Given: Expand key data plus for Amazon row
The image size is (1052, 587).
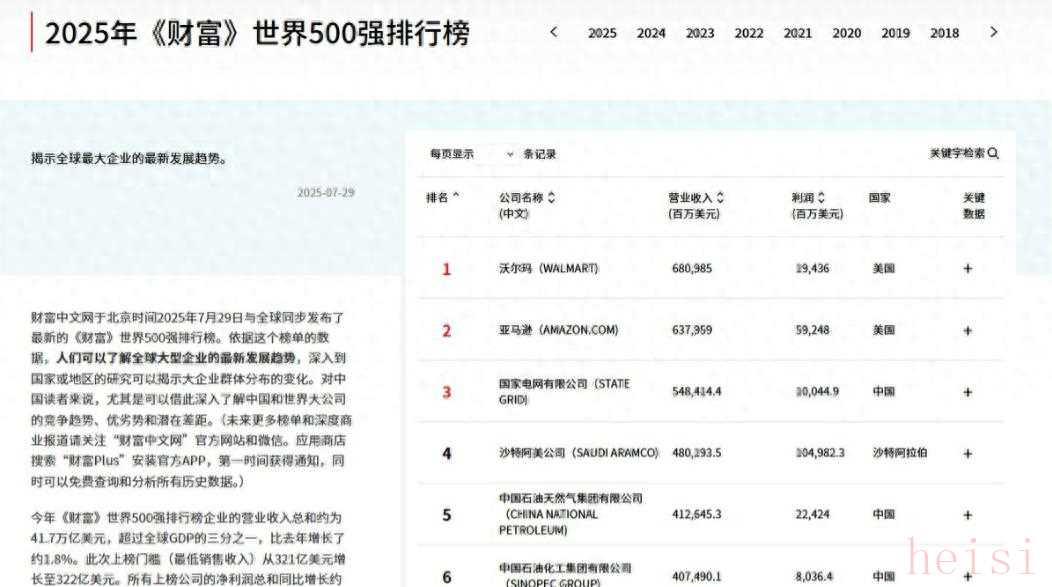Looking at the screenshot, I should (x=967, y=331).
